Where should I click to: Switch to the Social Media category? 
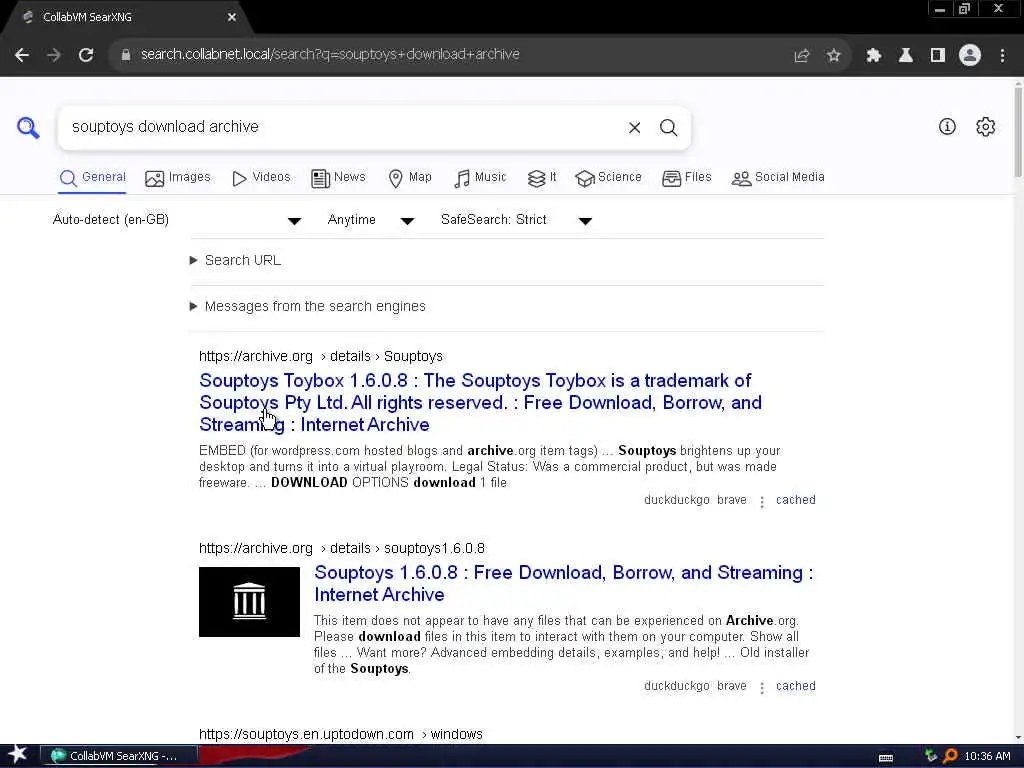[x=778, y=178]
